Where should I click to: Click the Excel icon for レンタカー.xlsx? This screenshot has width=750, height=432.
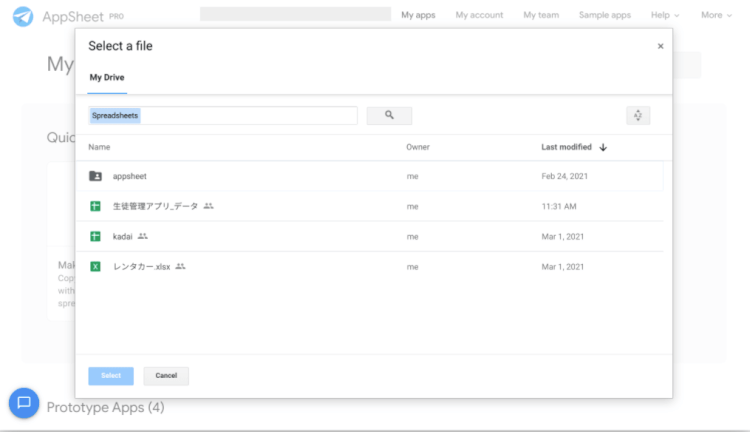[96, 267]
